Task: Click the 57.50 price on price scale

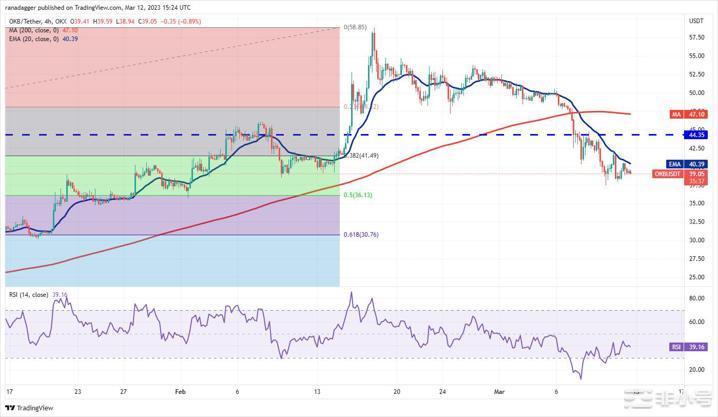Action: point(696,38)
